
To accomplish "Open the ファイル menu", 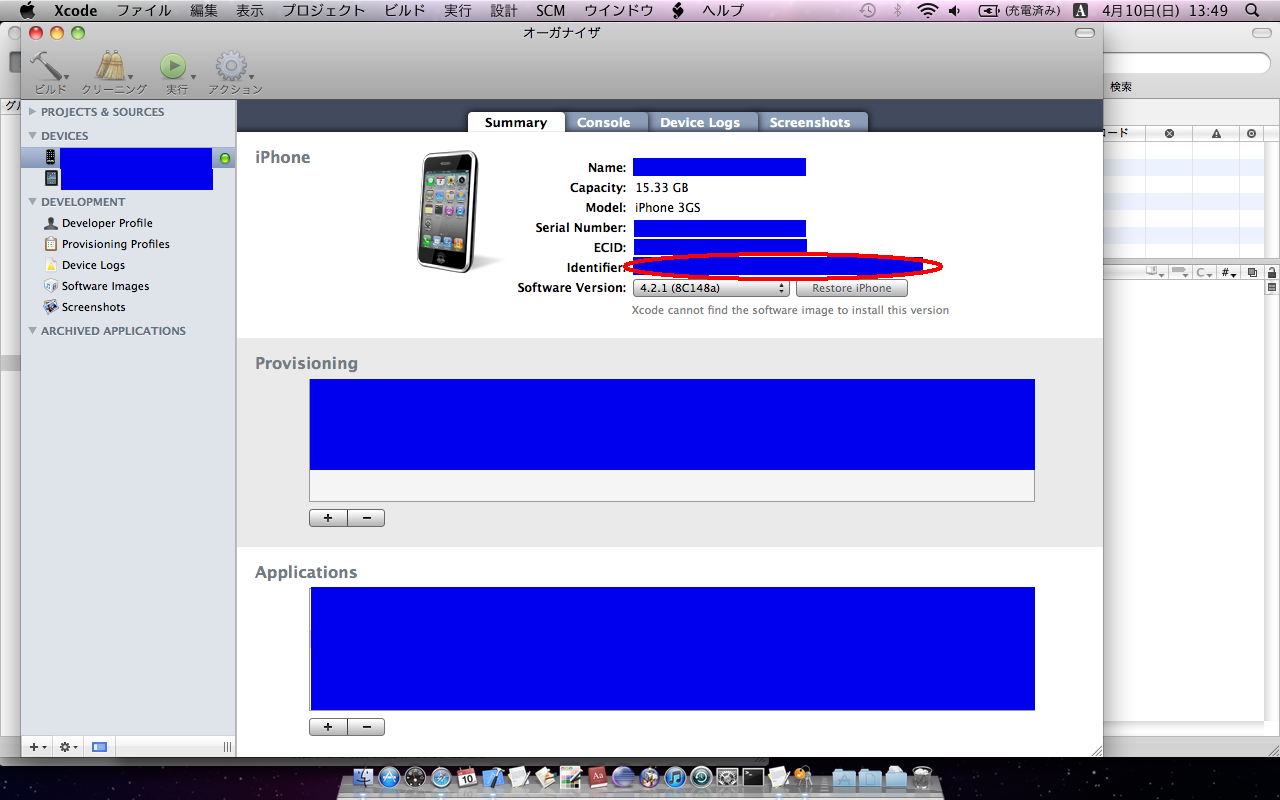I will [144, 11].
